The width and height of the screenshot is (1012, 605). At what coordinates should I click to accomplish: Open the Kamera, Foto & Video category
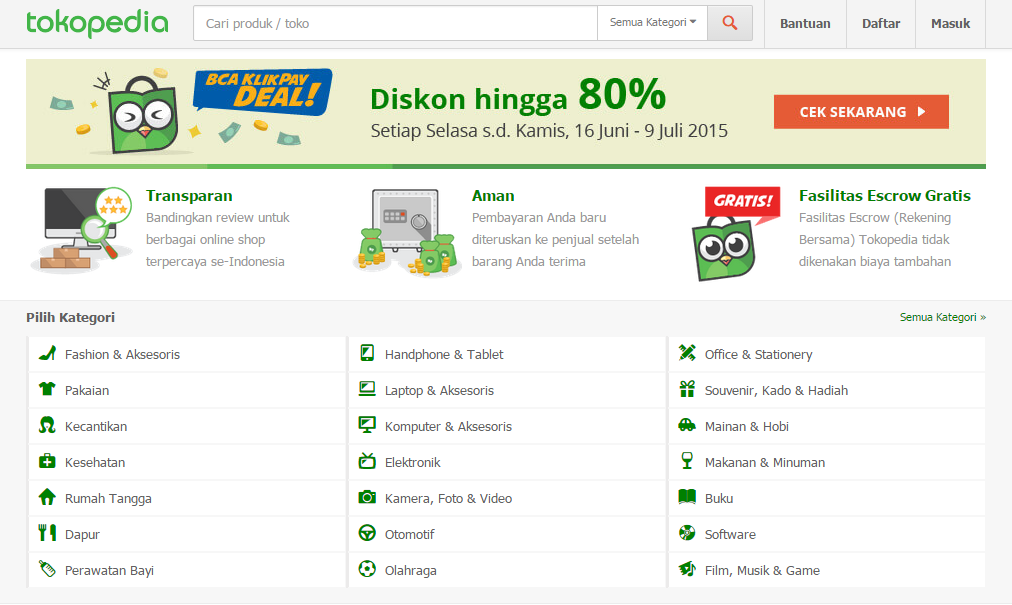507,498
